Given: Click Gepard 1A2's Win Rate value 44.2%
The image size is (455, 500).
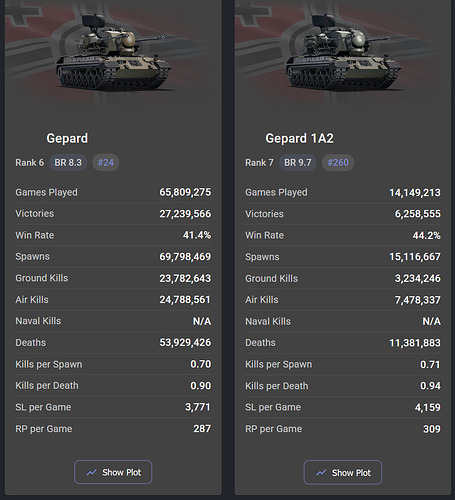Looking at the screenshot, I should coord(426,235).
